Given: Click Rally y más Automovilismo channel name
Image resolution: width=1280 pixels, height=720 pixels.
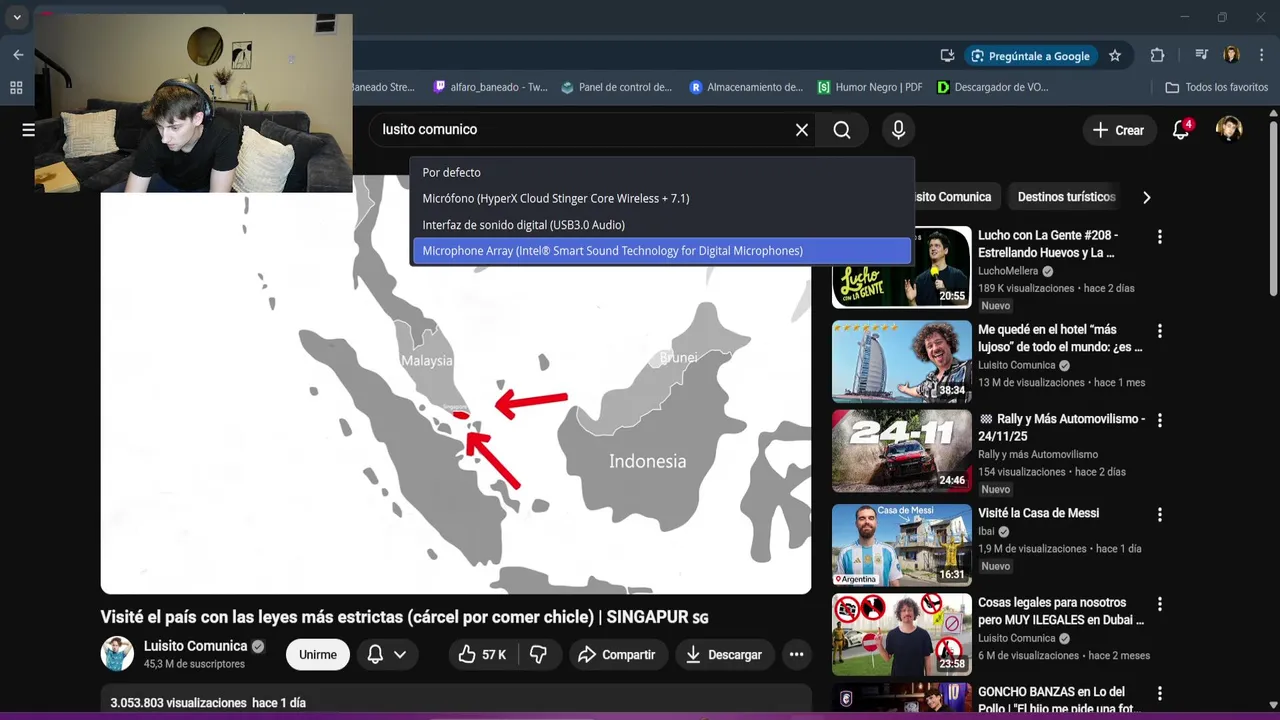Looking at the screenshot, I should pos(1038,454).
